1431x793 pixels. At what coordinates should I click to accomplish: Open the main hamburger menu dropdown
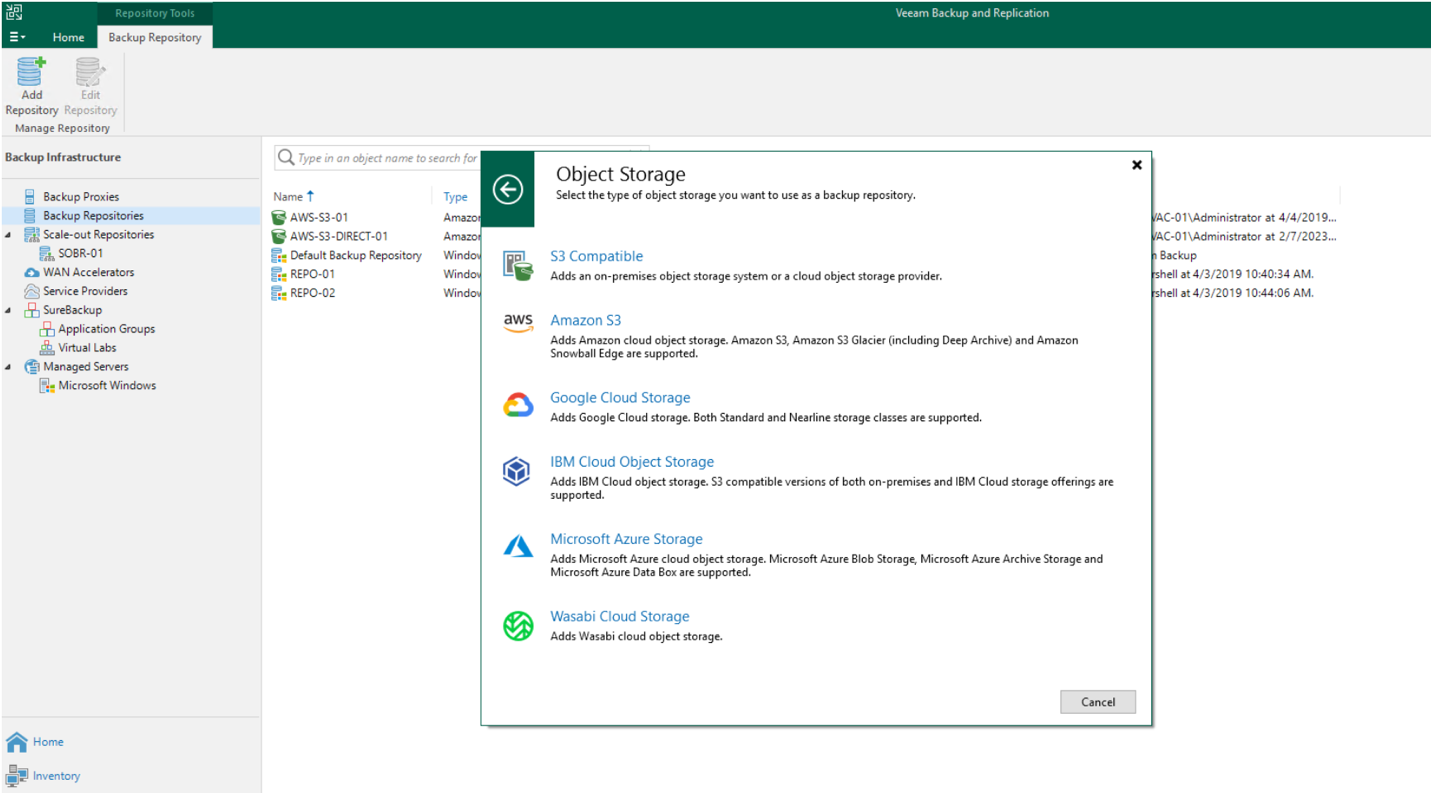coord(18,37)
